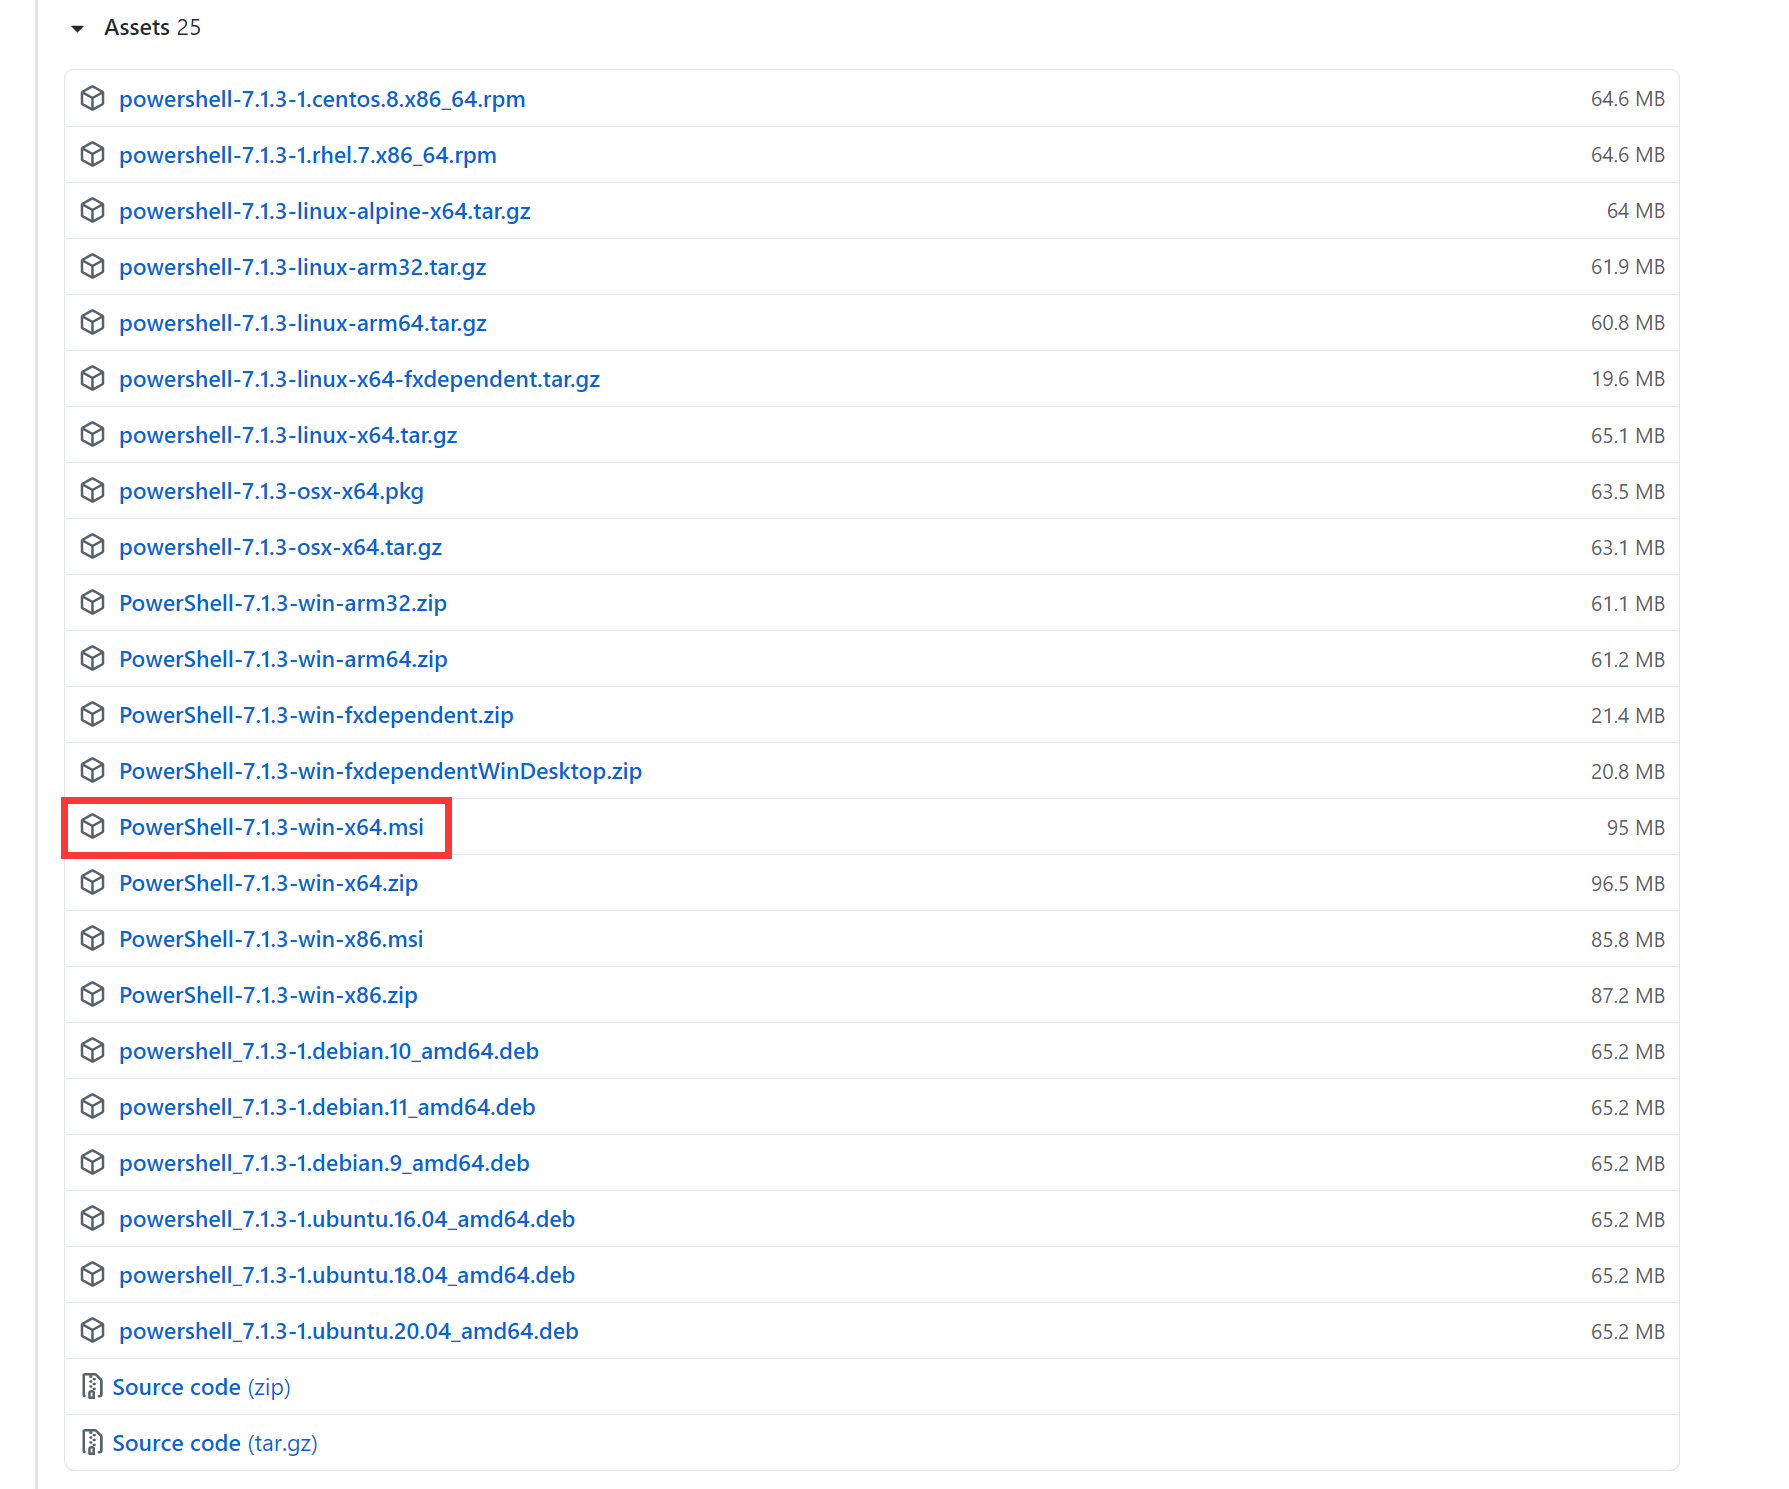Download PowerShell-7.1.3-win-x64.zip
This screenshot has height=1489, width=1789.
pyautogui.click(x=268, y=883)
